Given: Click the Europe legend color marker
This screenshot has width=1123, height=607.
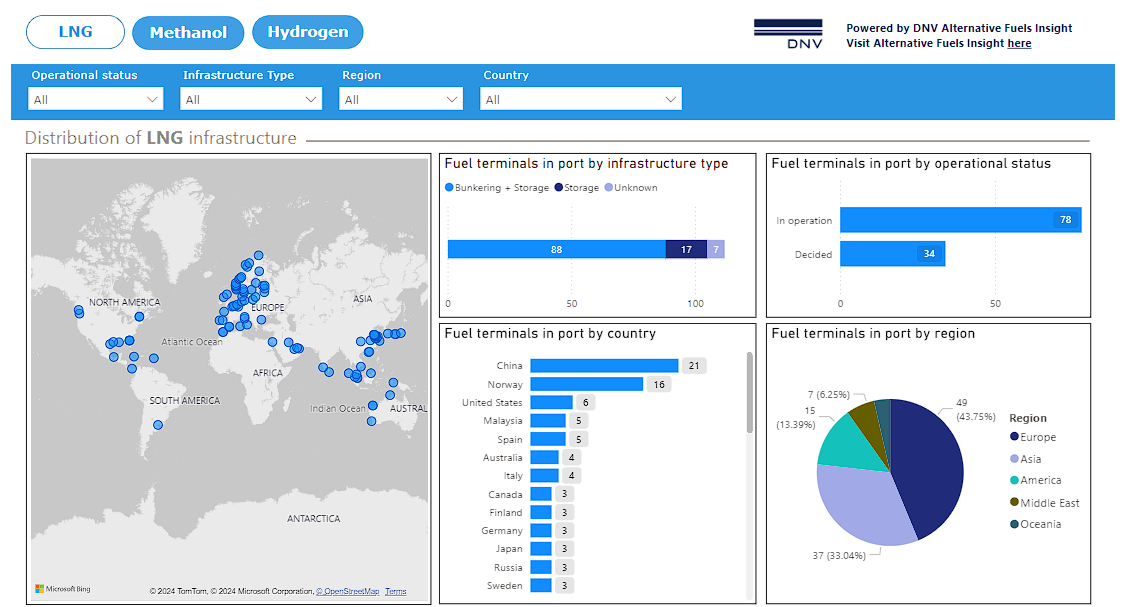Looking at the screenshot, I should (x=1014, y=437).
